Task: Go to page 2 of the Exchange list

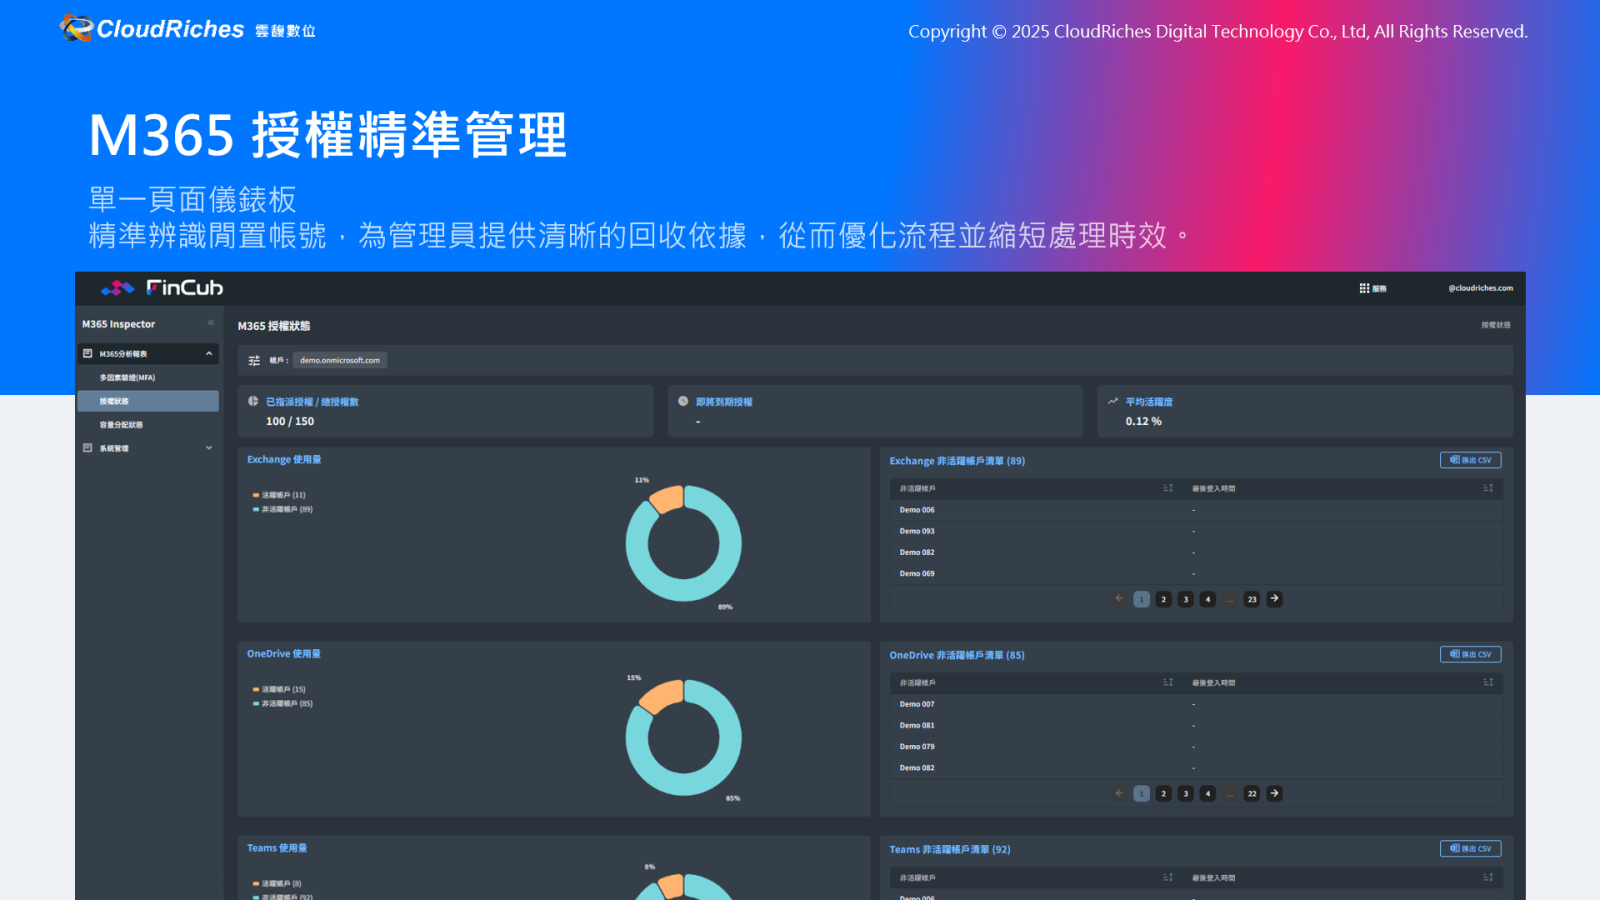Action: coord(1163,599)
